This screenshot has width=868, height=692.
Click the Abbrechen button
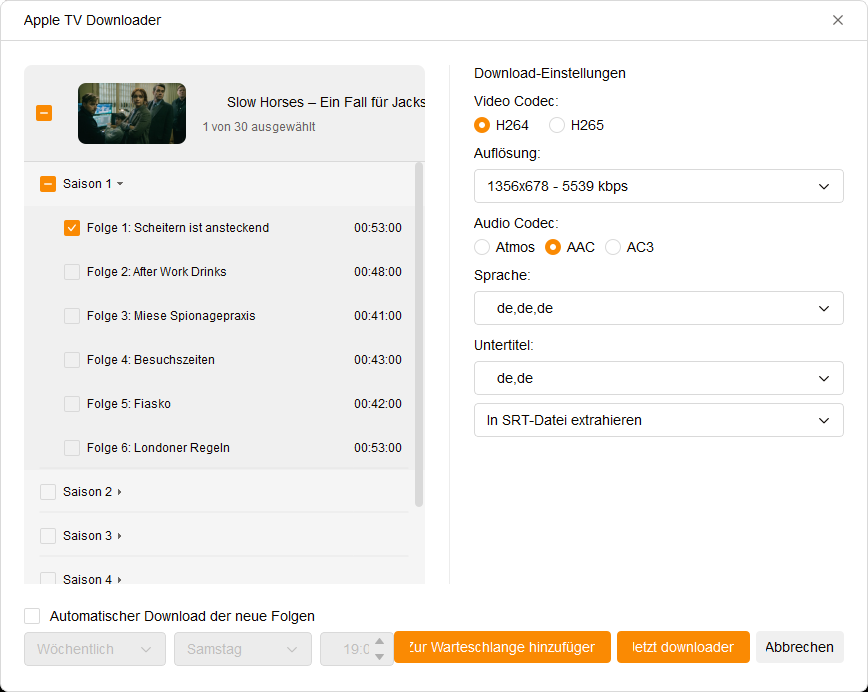pos(799,647)
